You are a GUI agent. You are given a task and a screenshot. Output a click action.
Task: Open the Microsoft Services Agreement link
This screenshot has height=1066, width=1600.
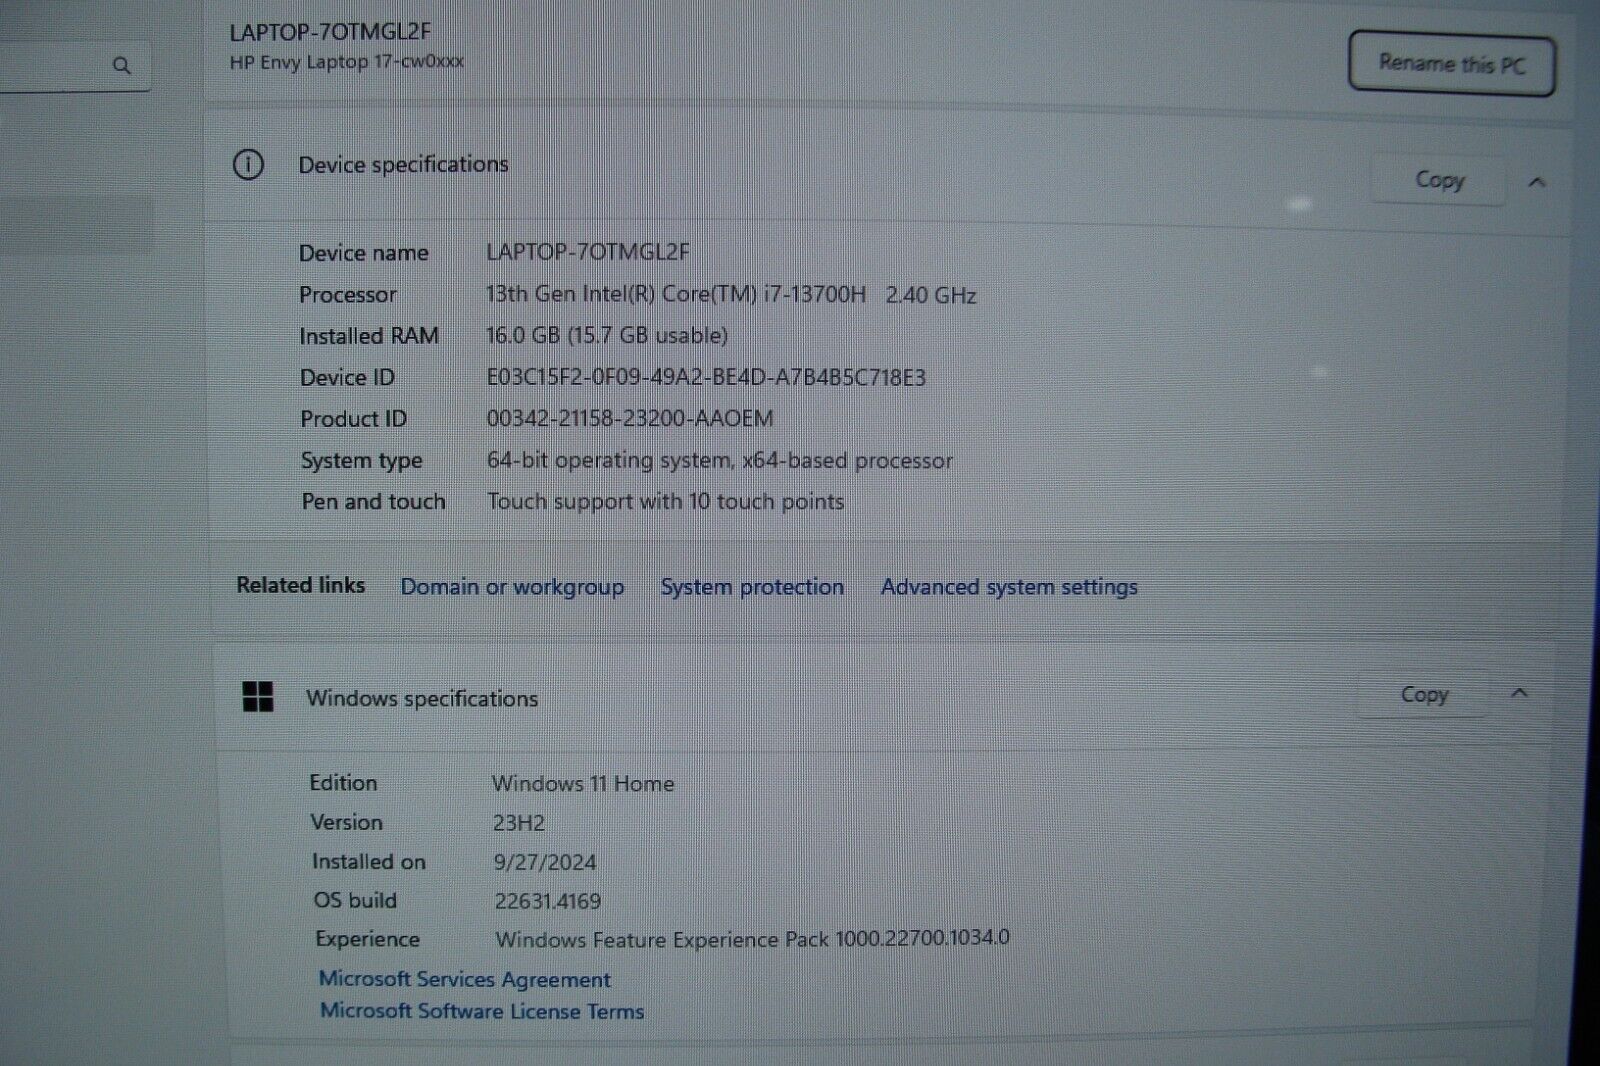[465, 979]
